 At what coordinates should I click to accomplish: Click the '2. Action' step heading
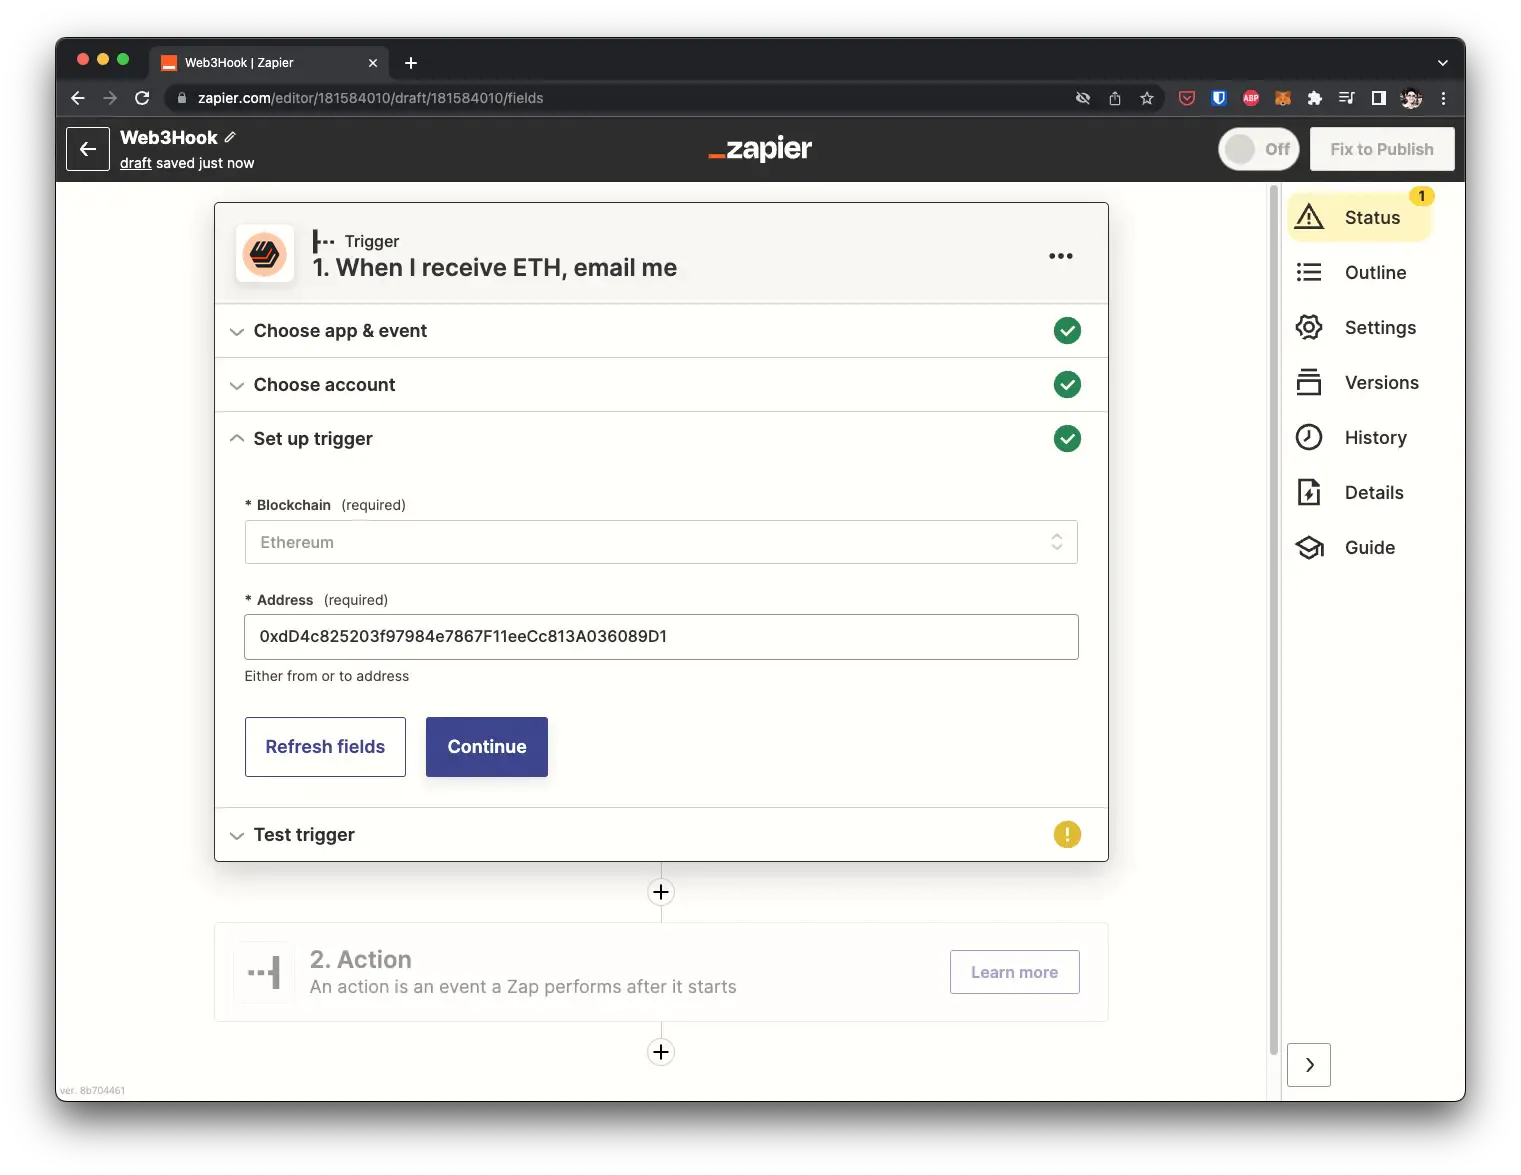pyautogui.click(x=361, y=960)
